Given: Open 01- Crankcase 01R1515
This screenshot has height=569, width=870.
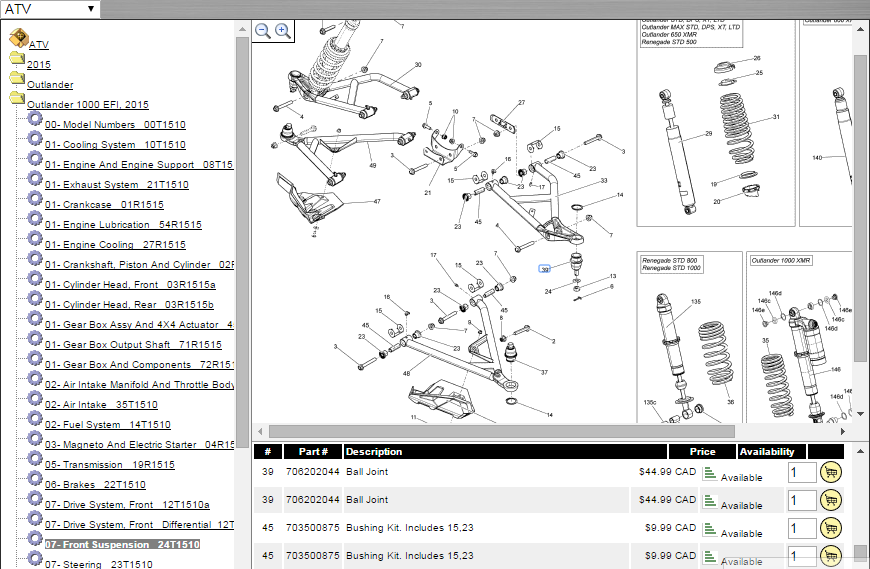Looking at the screenshot, I should 104,205.
